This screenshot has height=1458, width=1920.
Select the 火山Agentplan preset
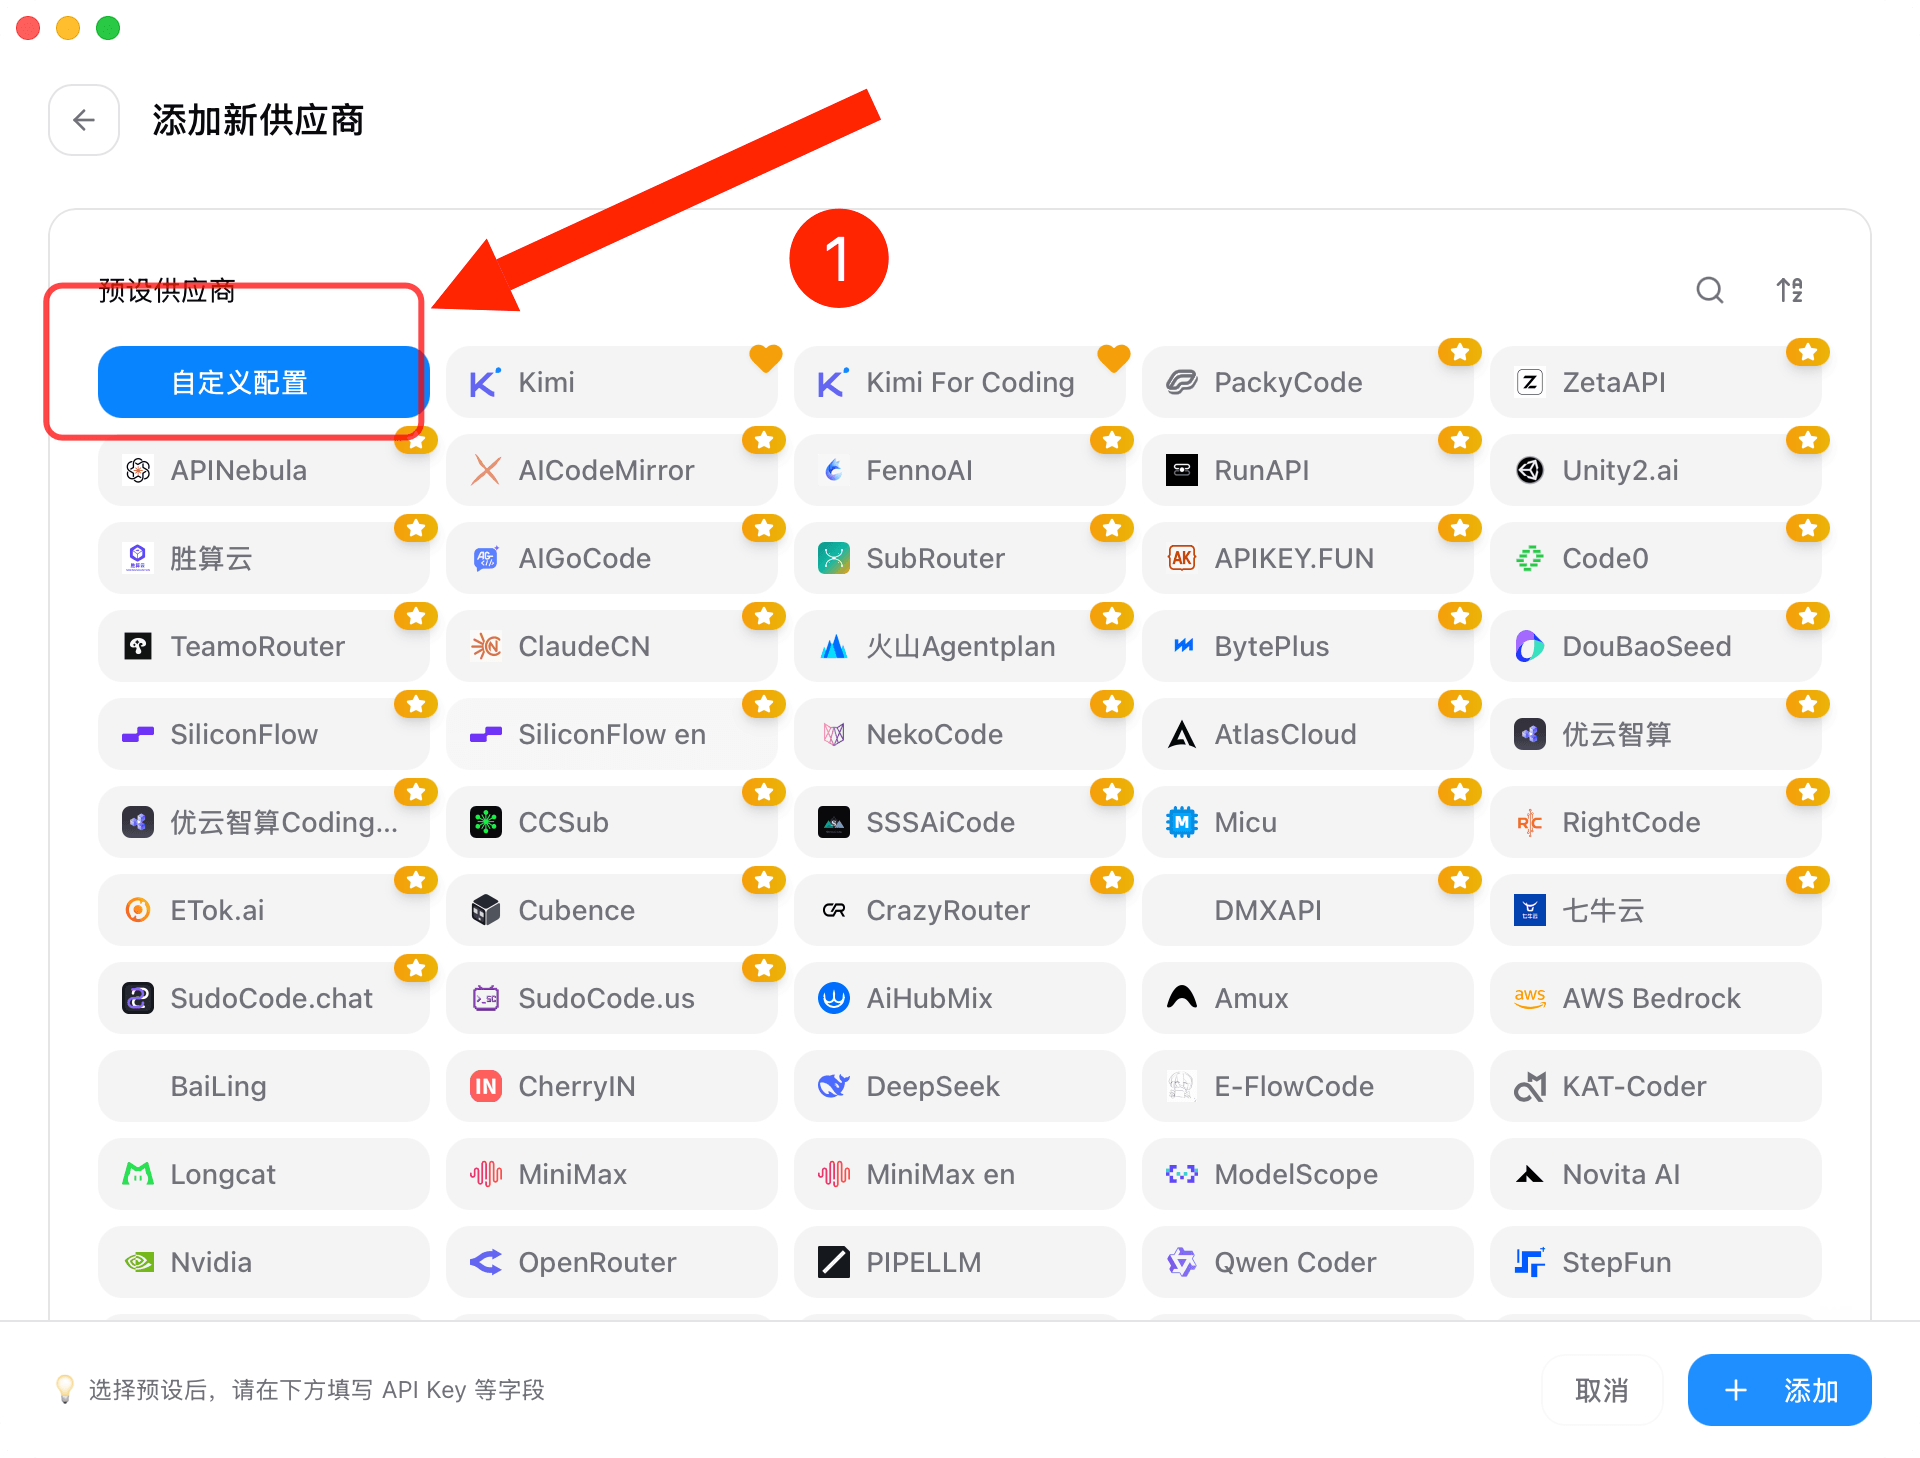pos(960,646)
